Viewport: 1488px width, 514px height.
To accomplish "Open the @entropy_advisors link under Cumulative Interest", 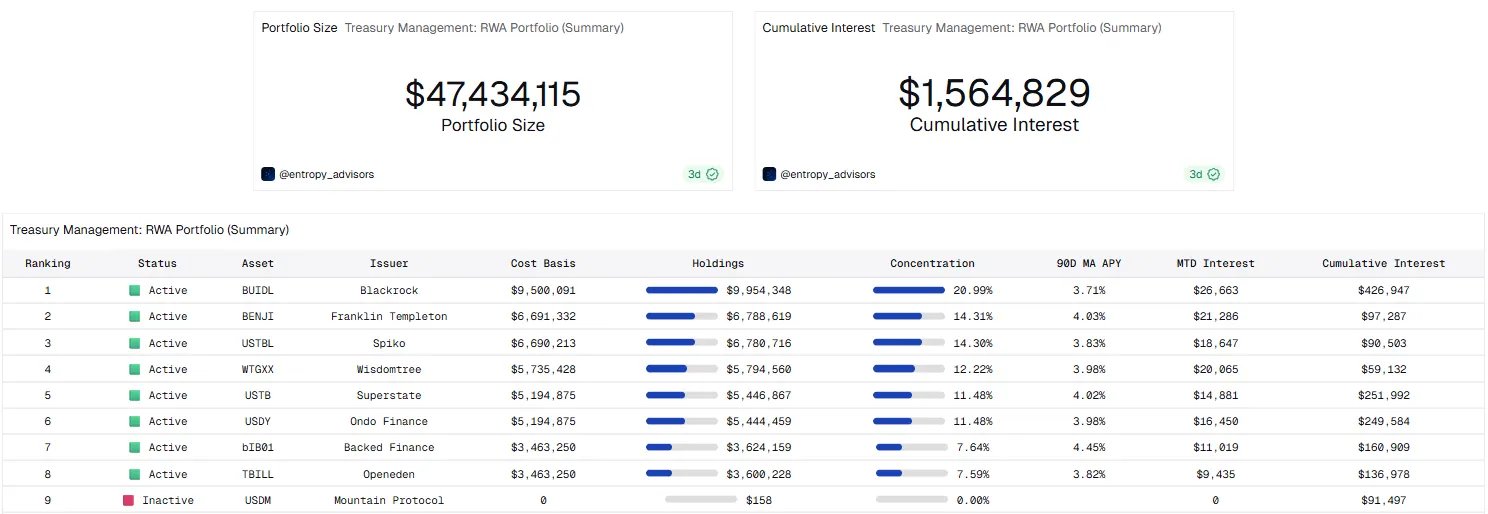I will tap(828, 174).
